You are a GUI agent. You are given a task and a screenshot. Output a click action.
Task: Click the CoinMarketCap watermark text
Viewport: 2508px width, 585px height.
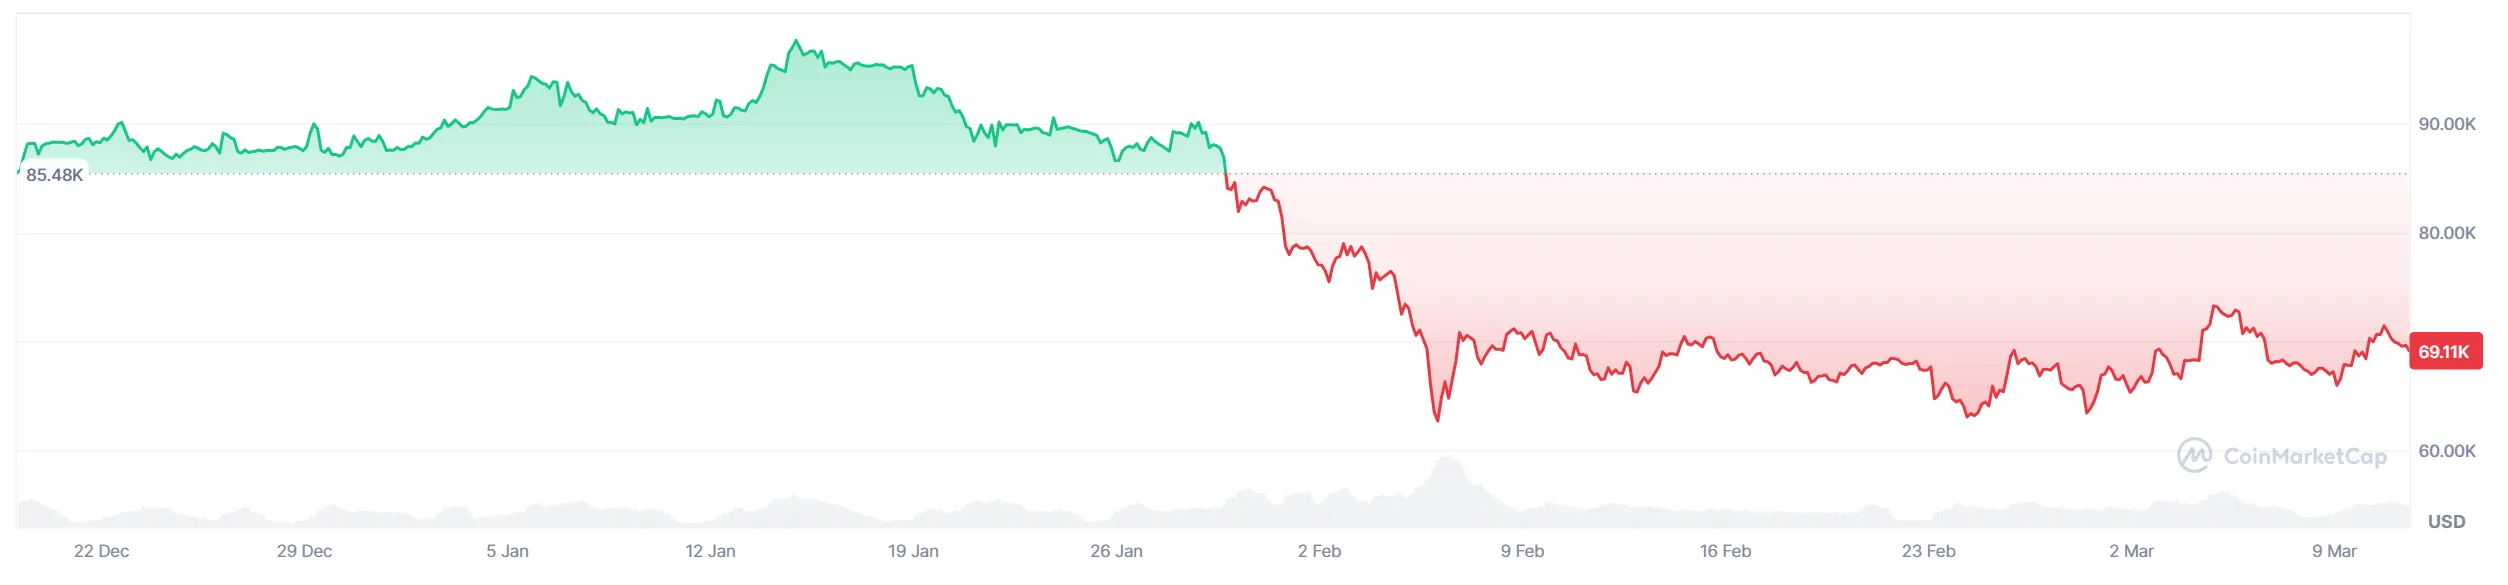coord(2305,457)
